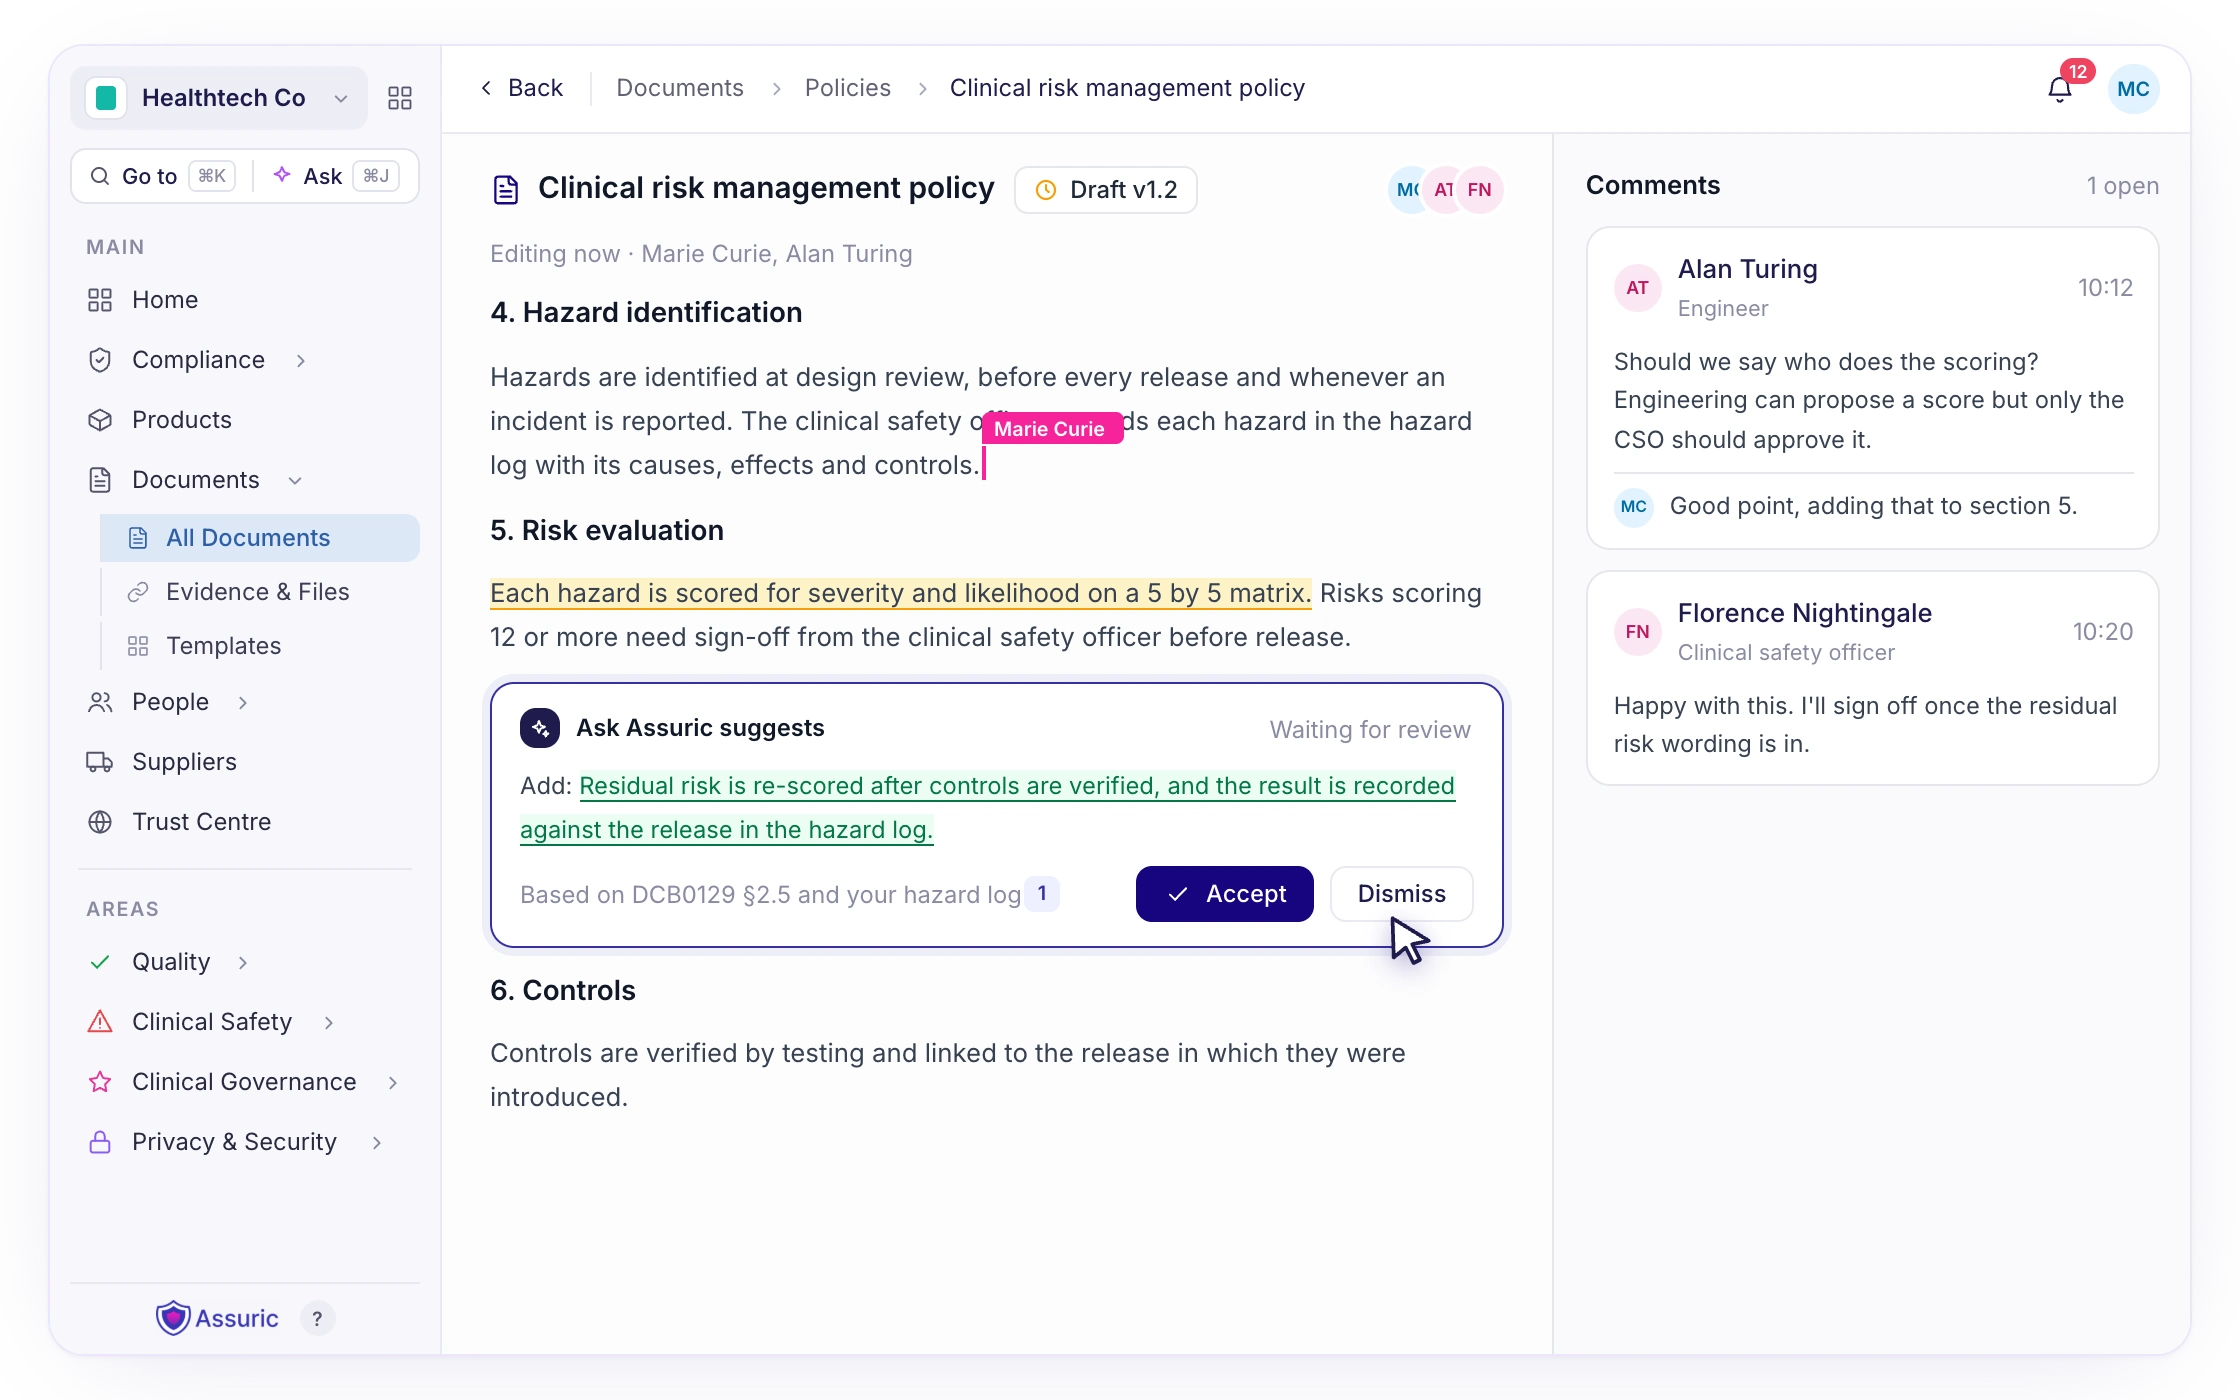Click the citation badge 1 after hazard log
Image resolution: width=2240 pixels, height=1400 pixels.
(x=1042, y=893)
